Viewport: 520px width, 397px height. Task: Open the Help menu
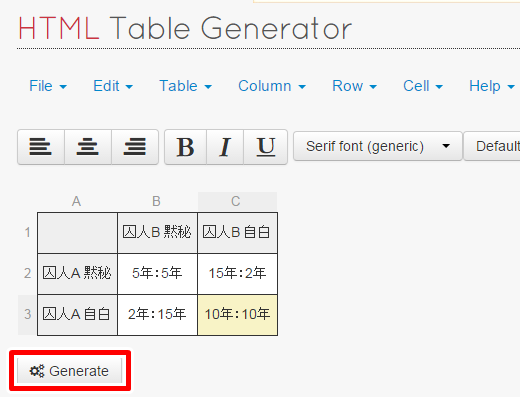[x=492, y=86]
